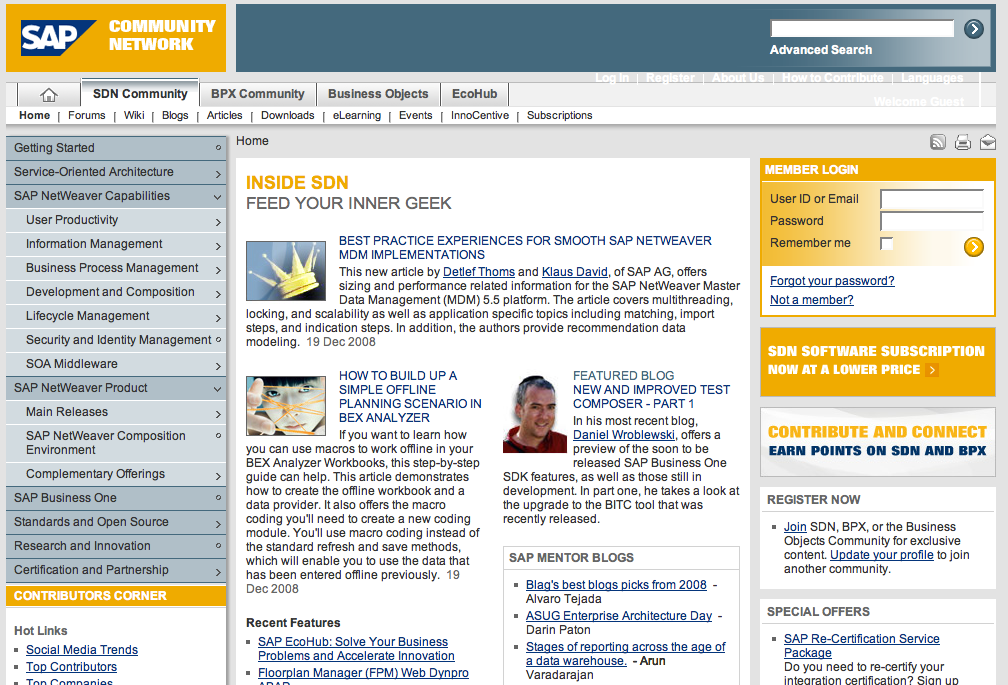Open ASUG Enterprise Architecture Day link

click(x=618, y=616)
